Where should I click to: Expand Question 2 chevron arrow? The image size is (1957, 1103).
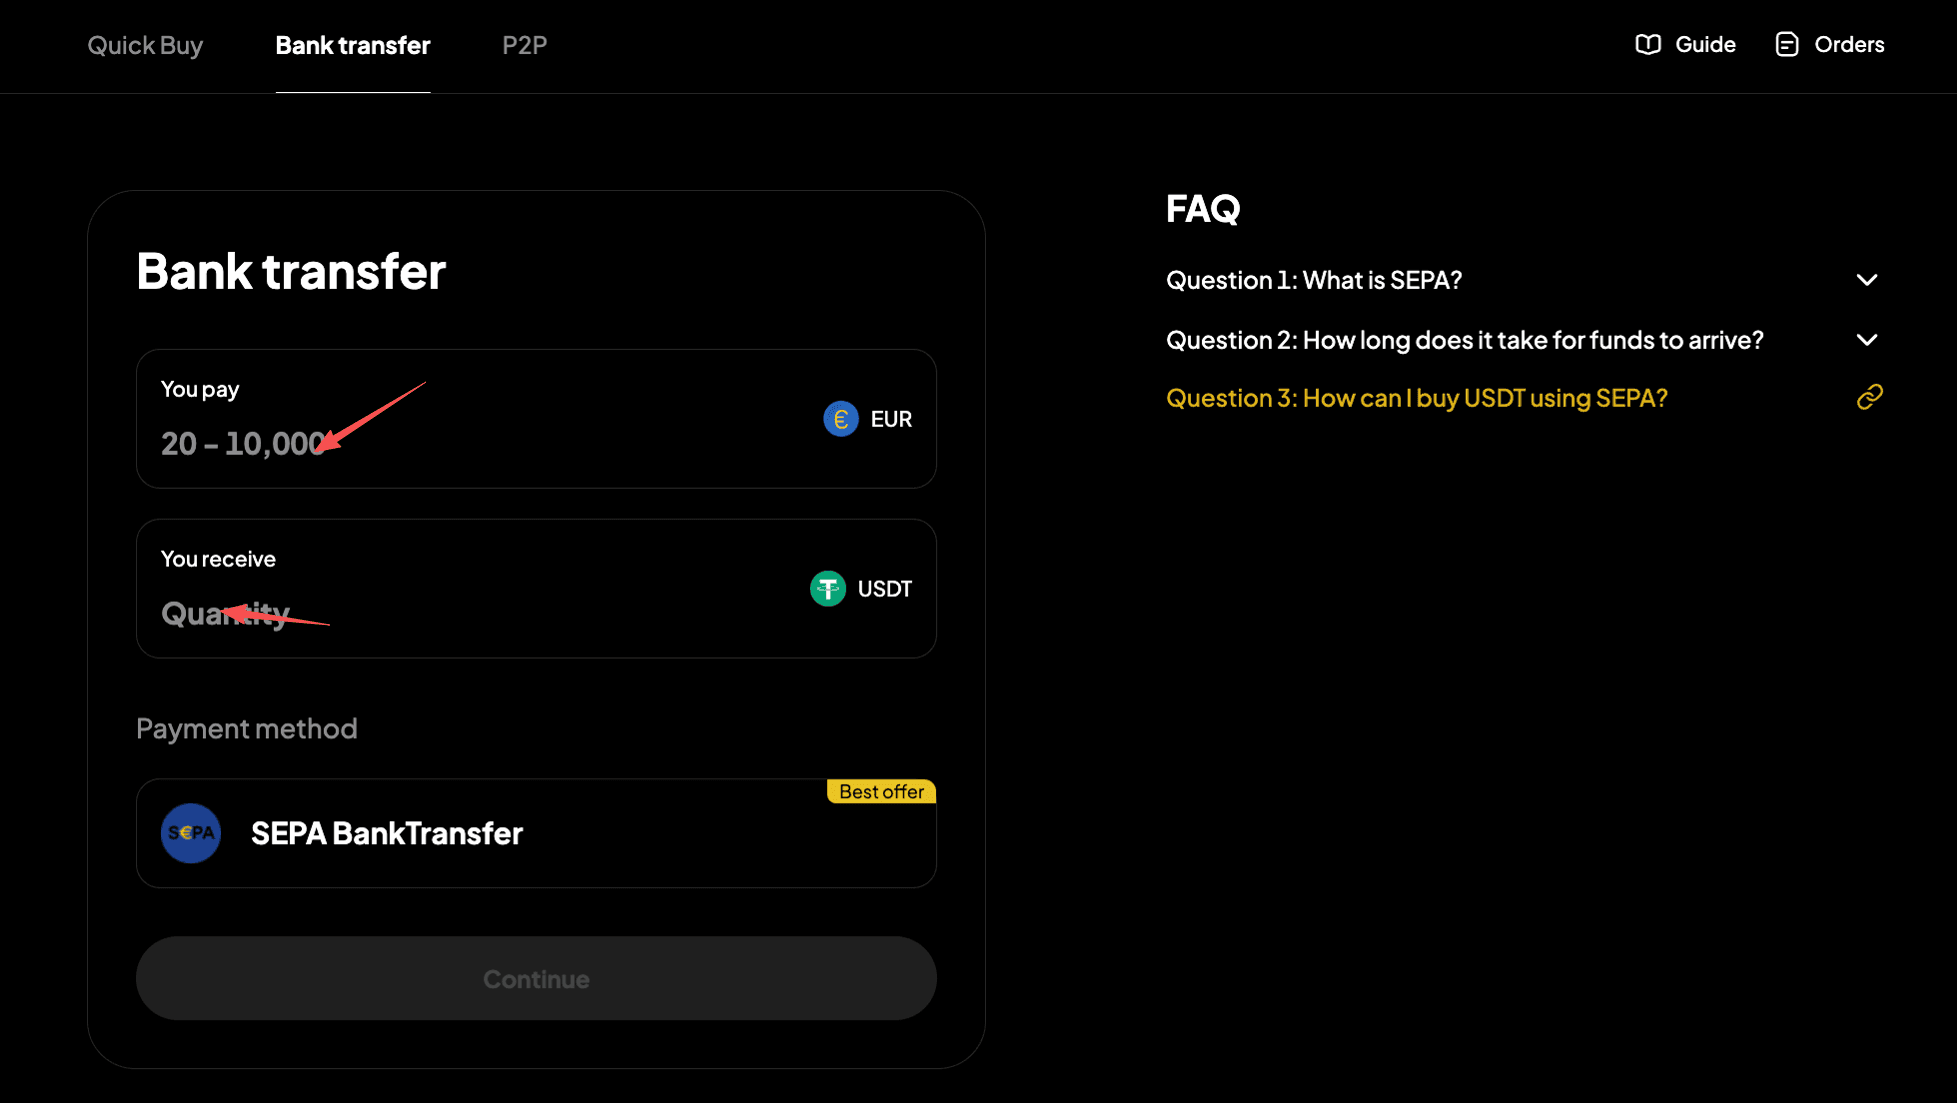tap(1866, 340)
